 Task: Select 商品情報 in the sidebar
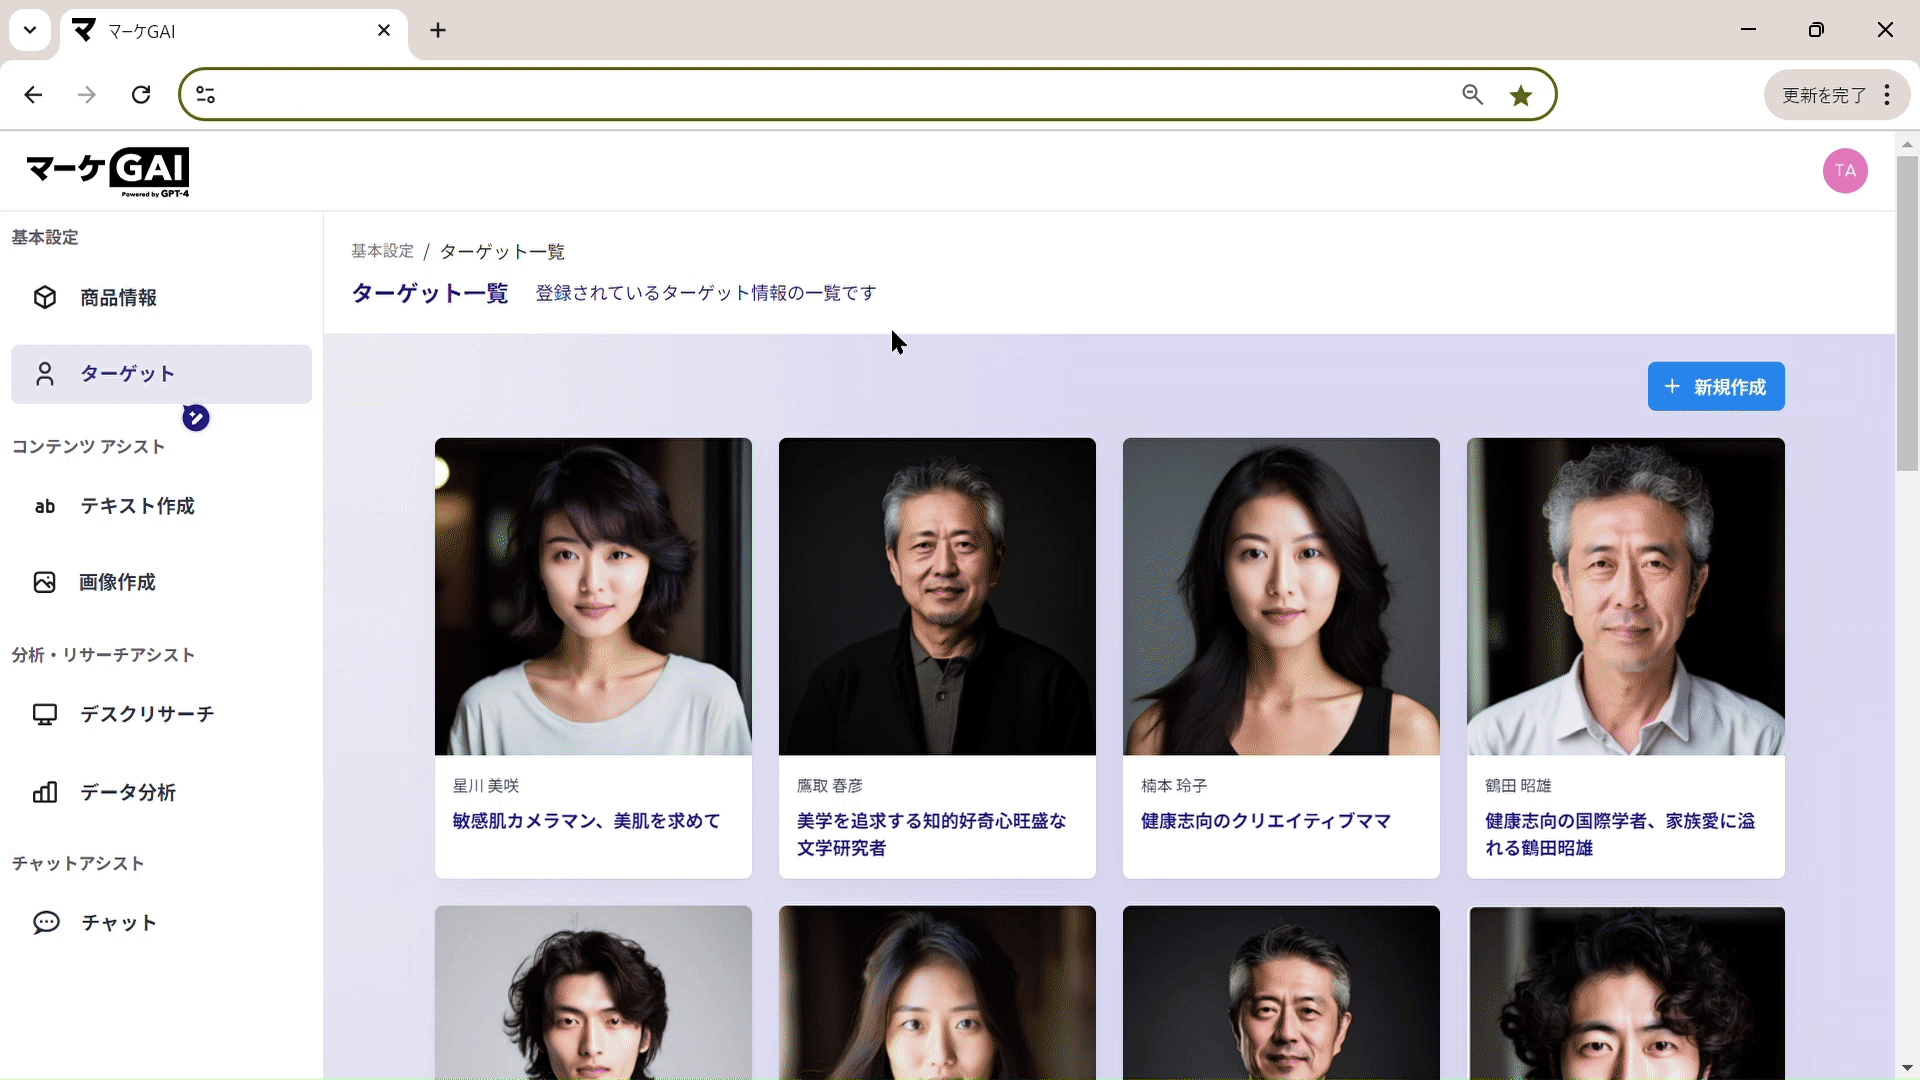161,298
